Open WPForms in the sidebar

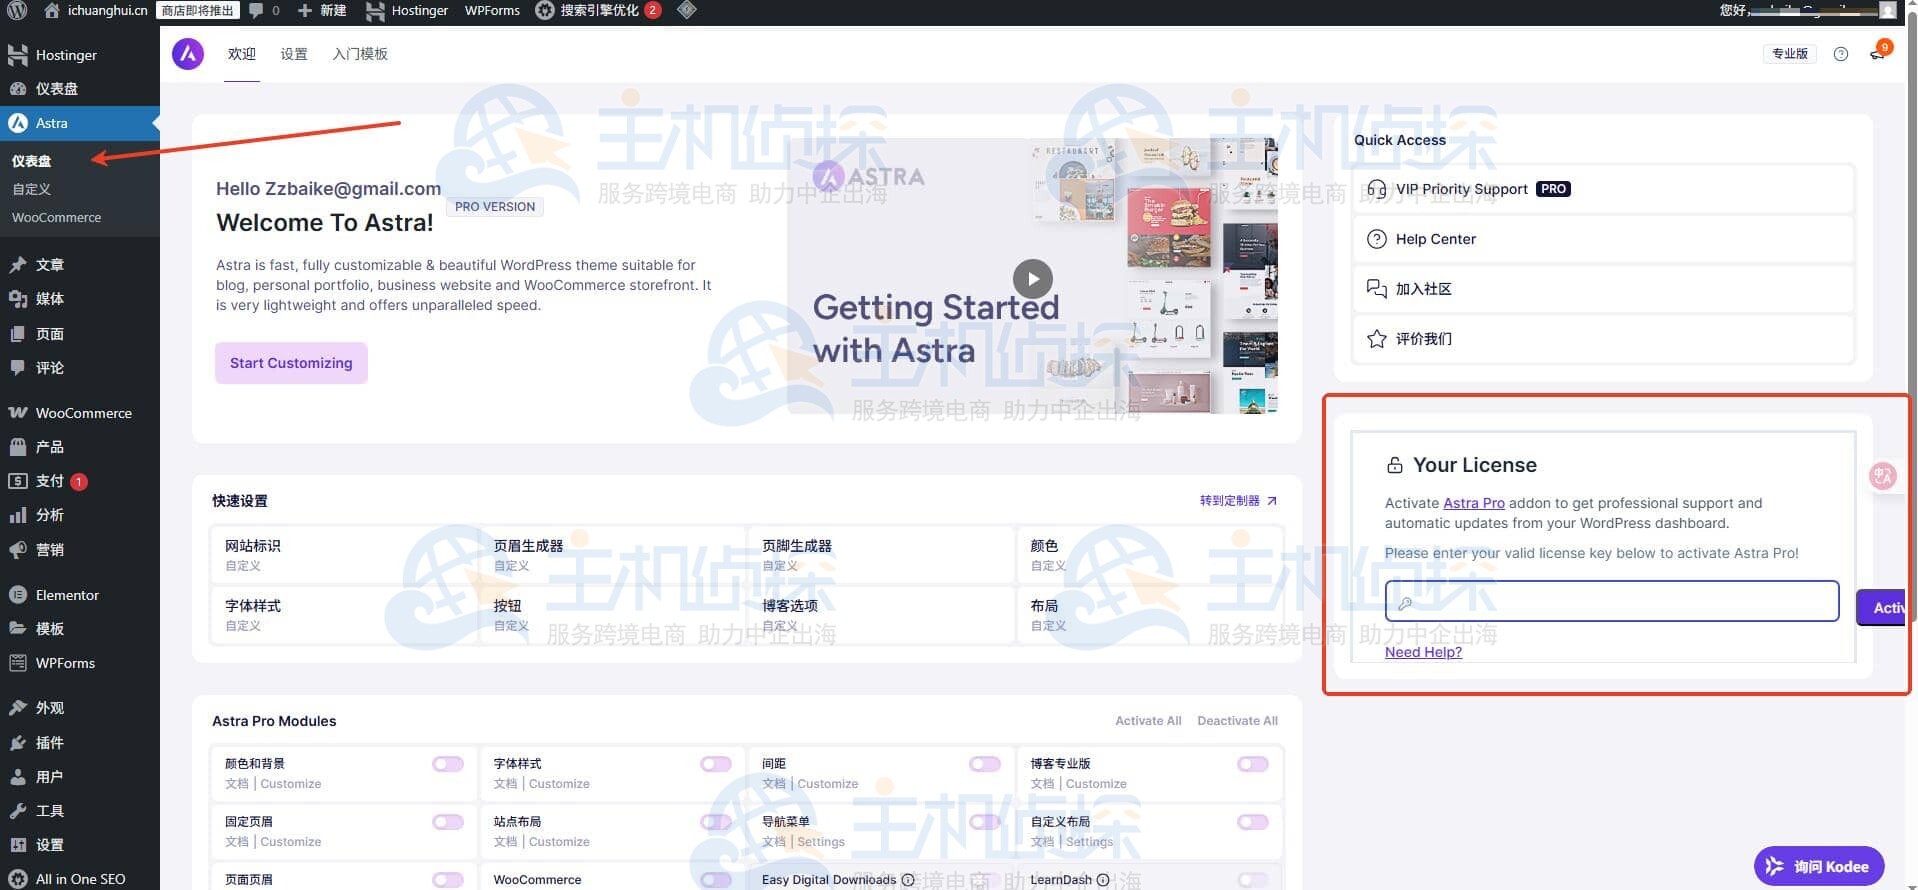[x=80, y=663]
